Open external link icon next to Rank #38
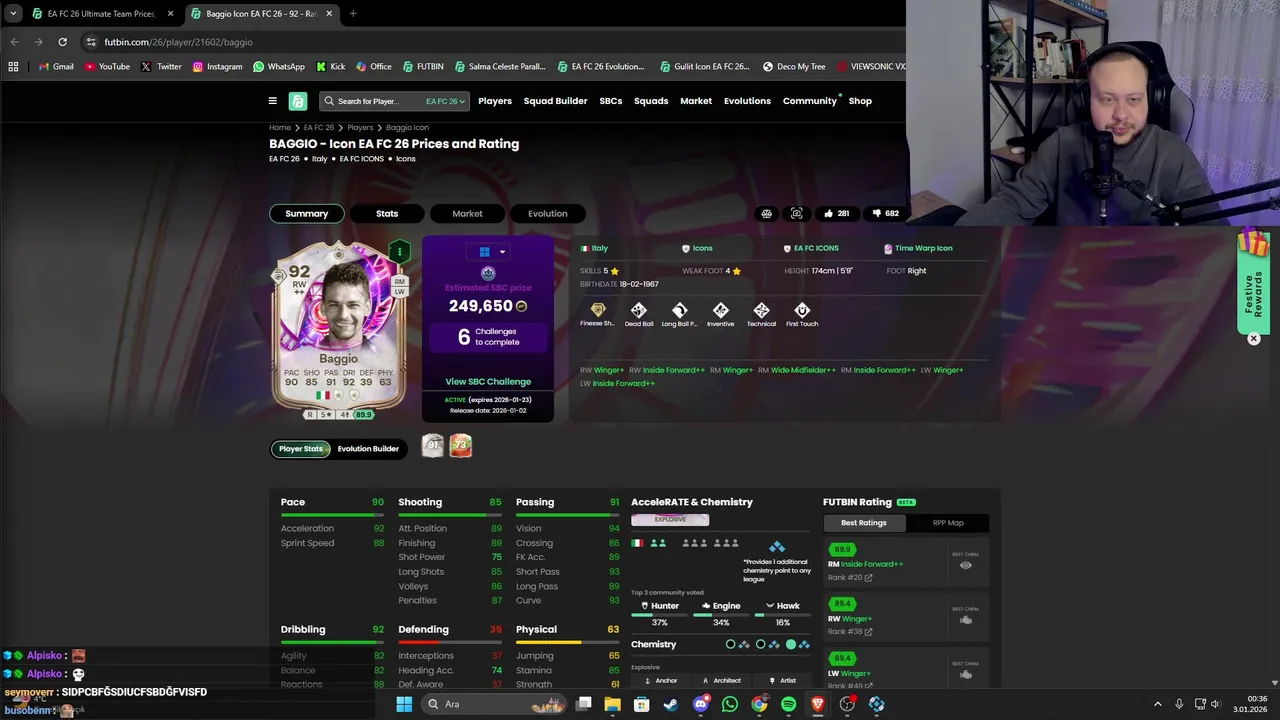This screenshot has width=1280, height=720. [x=868, y=632]
